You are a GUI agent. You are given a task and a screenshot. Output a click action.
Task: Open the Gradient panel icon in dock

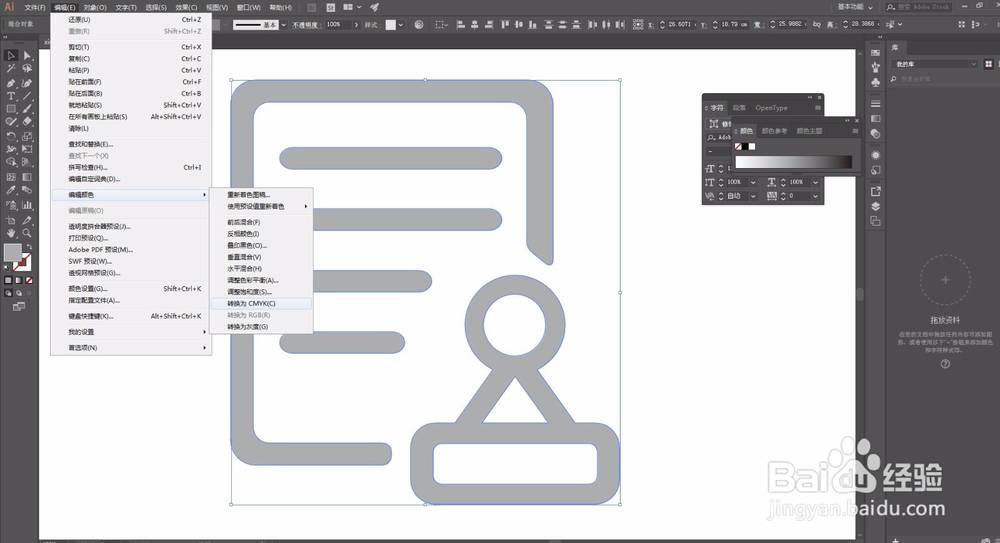pos(876,119)
